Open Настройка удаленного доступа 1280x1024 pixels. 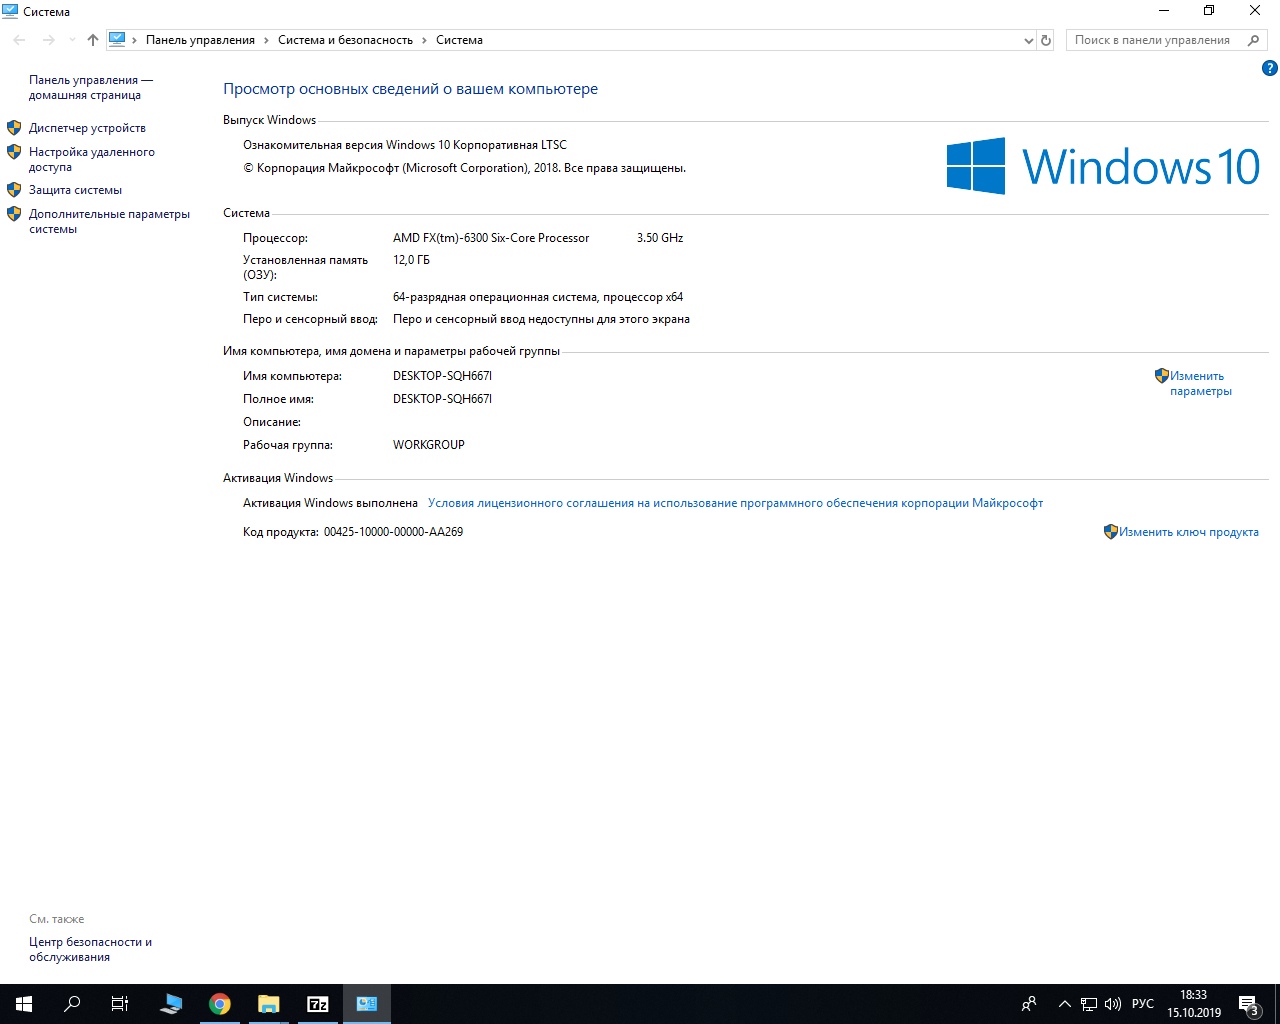tap(92, 159)
